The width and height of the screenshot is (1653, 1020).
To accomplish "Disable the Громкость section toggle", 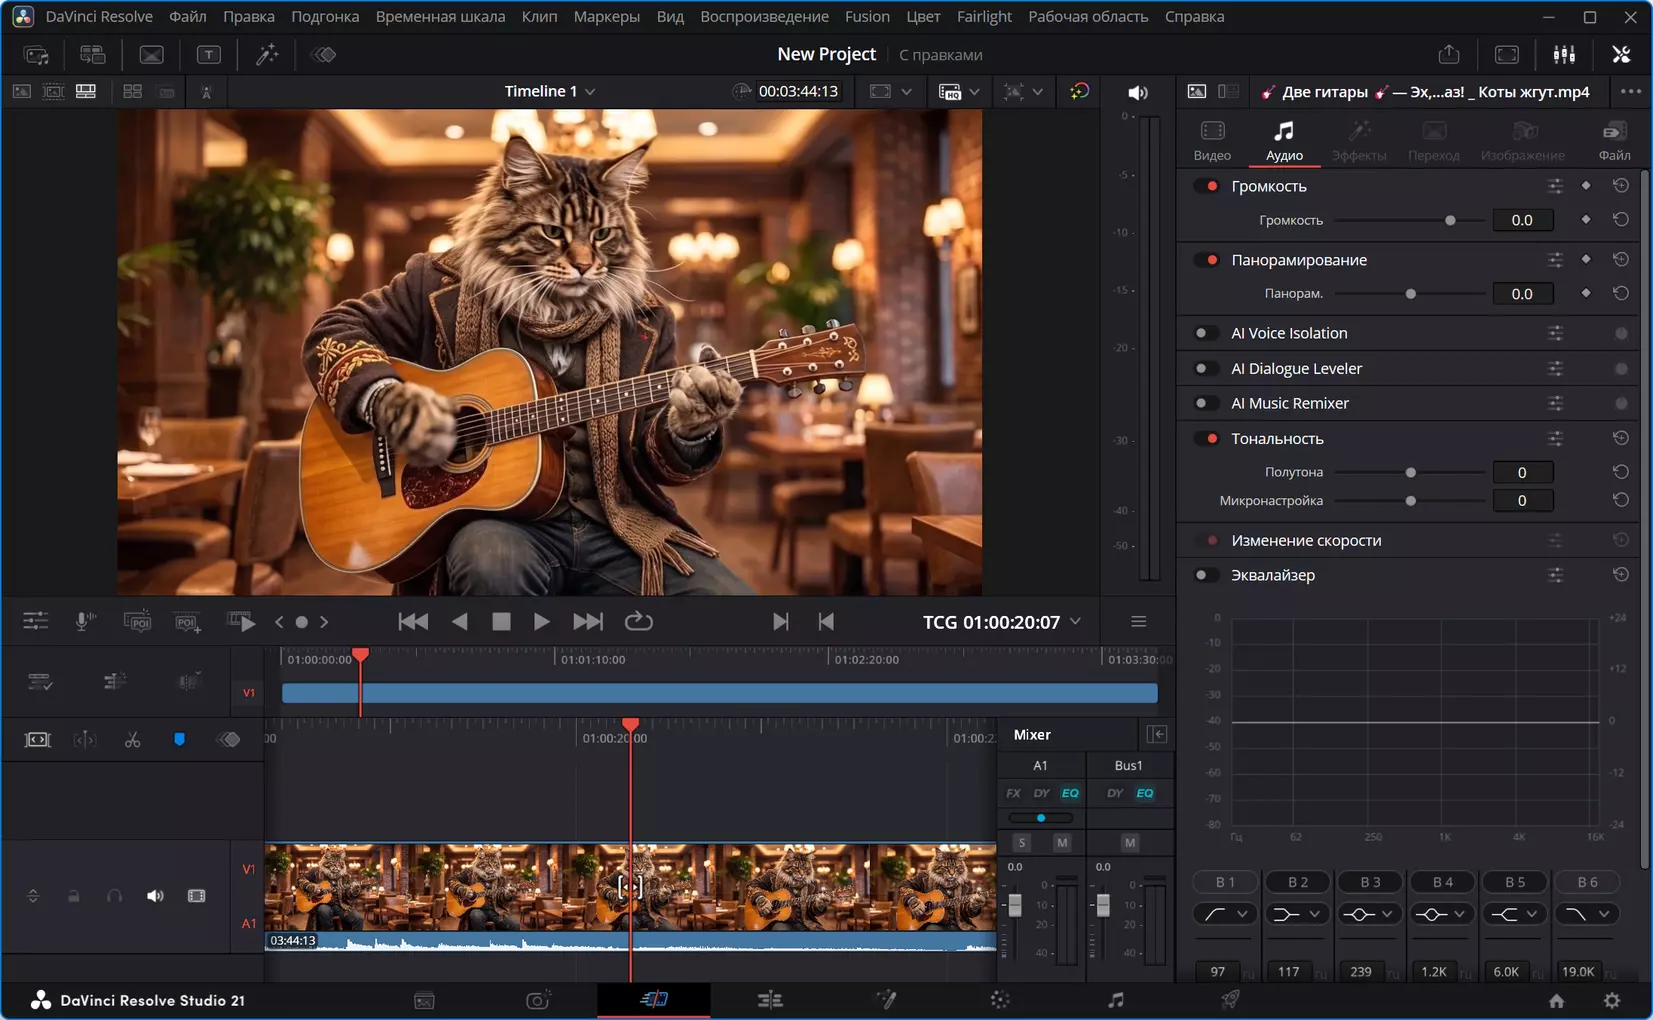I will point(1207,186).
